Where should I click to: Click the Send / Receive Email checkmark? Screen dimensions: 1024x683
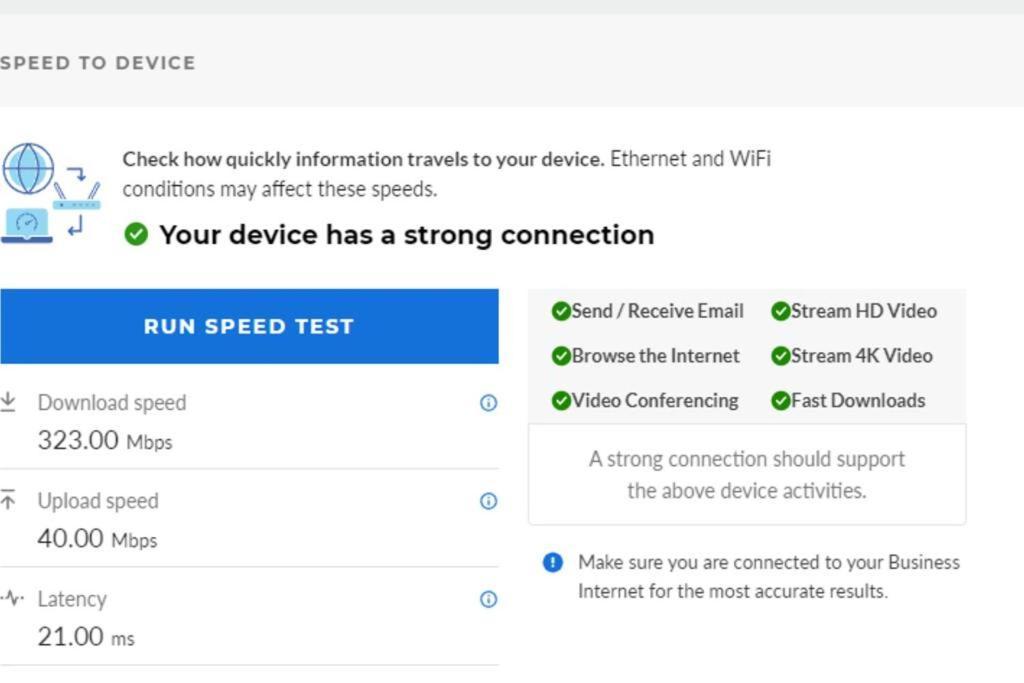(x=560, y=311)
